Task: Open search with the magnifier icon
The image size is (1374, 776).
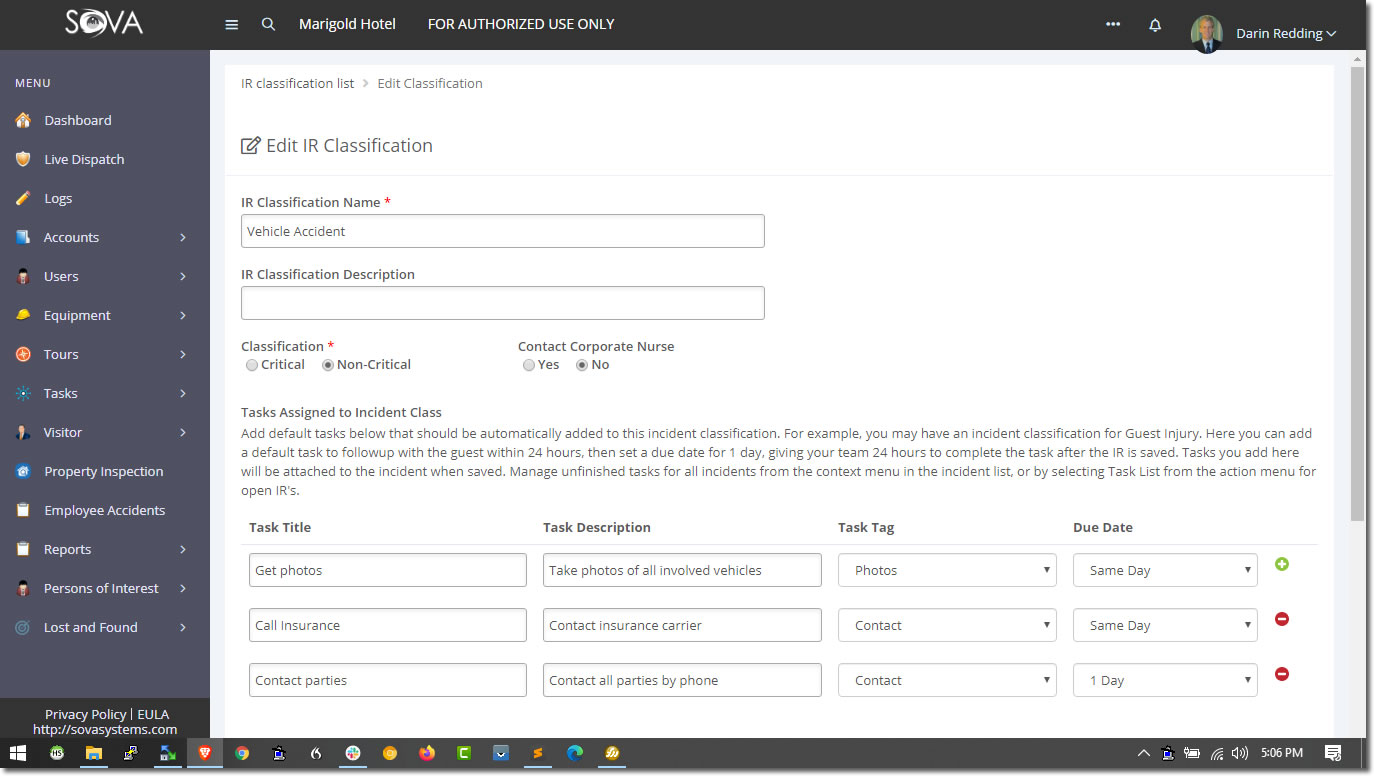Action: tap(268, 24)
